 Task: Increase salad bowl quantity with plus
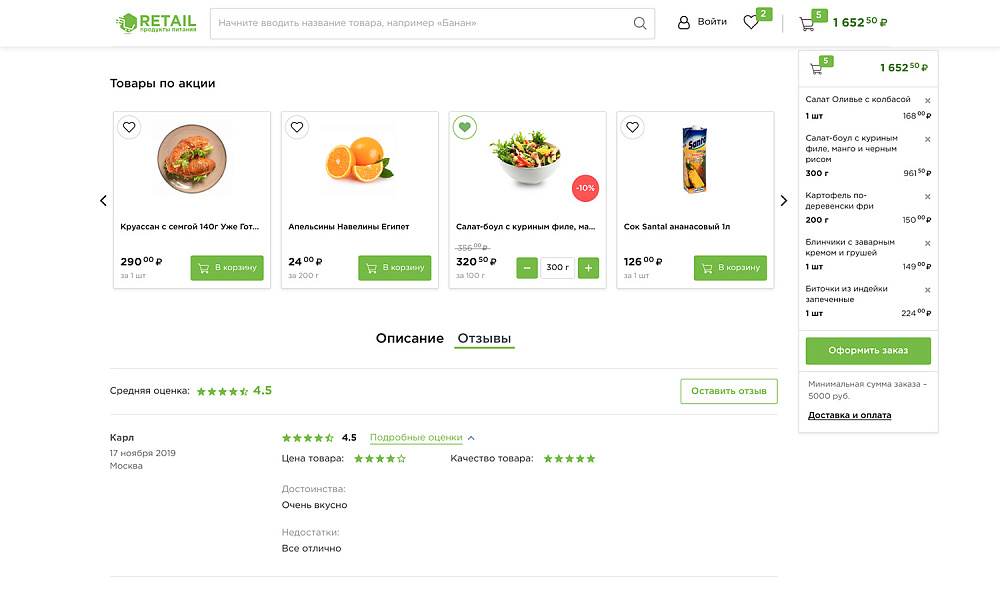588,268
